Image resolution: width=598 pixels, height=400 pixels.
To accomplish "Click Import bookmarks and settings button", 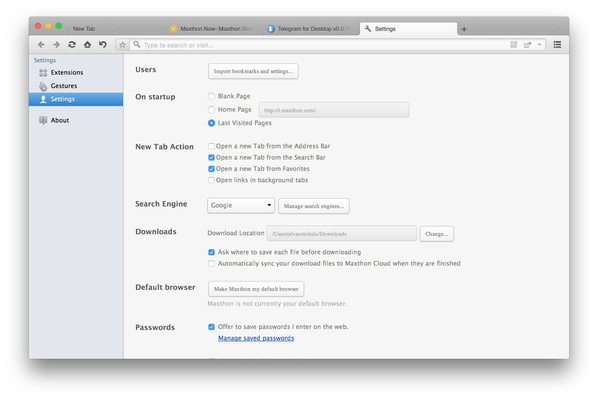I will 253,71.
